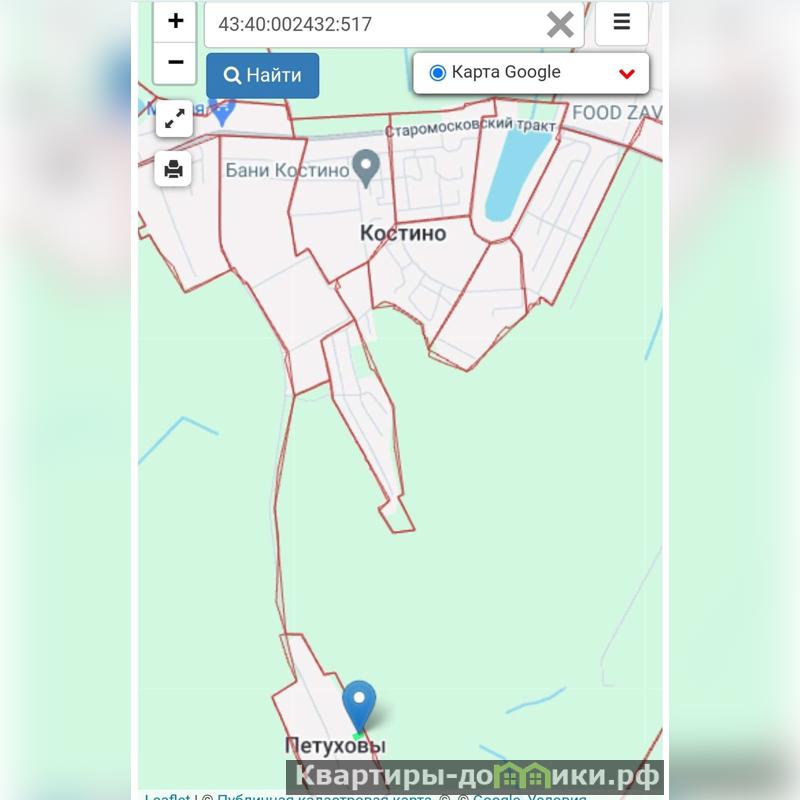Select the Карта Google radio option
This screenshot has width=800, height=800.
(437, 73)
